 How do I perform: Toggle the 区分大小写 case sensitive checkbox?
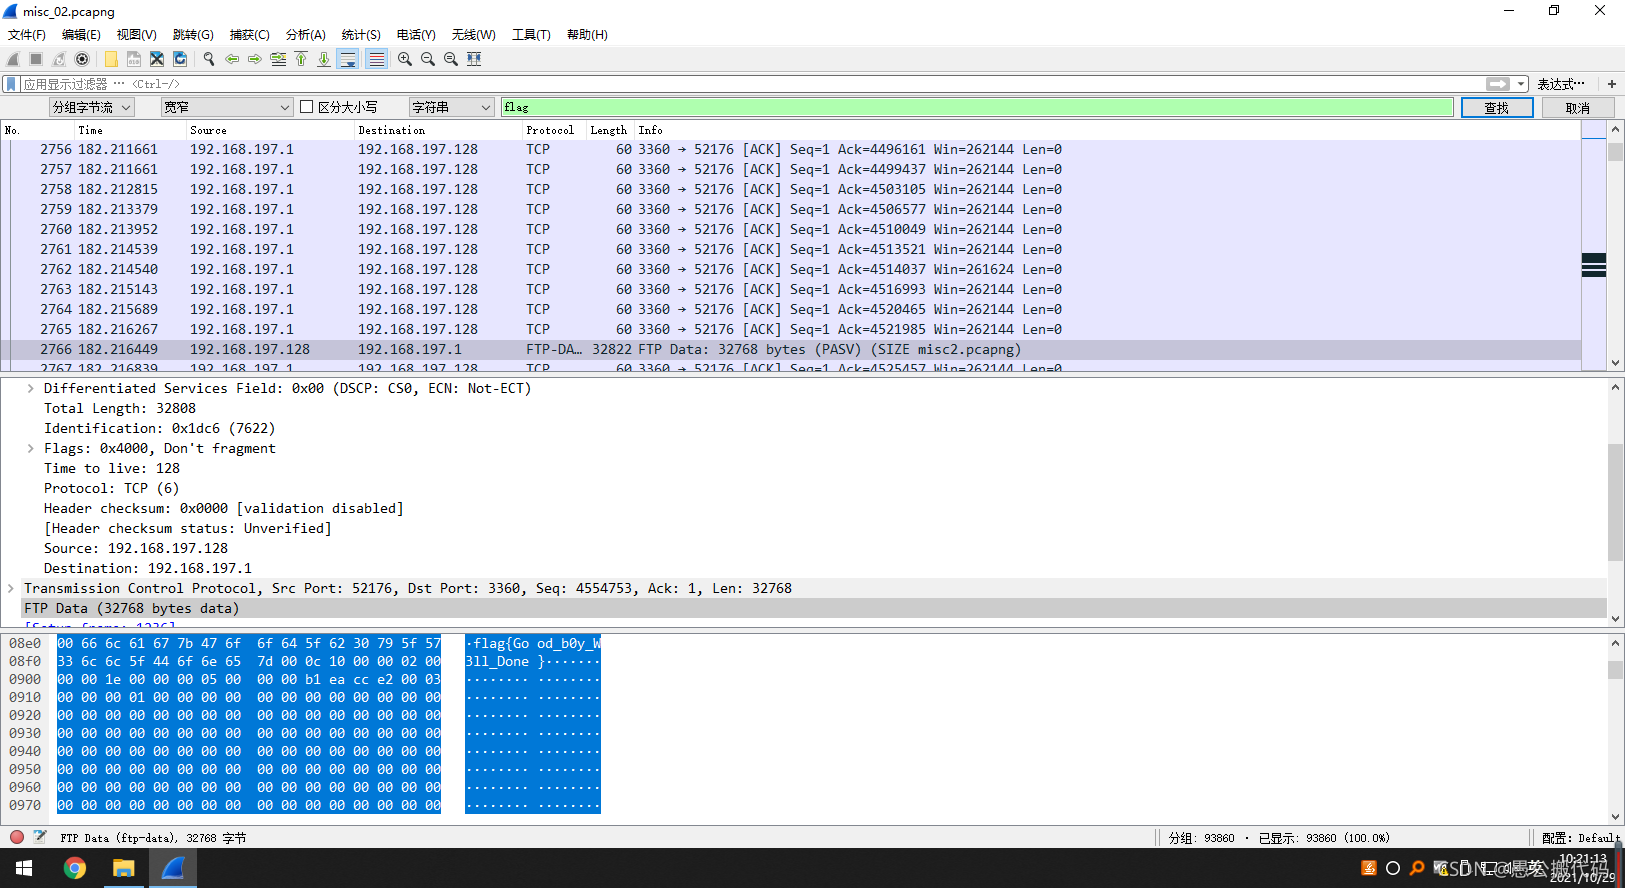(x=307, y=107)
